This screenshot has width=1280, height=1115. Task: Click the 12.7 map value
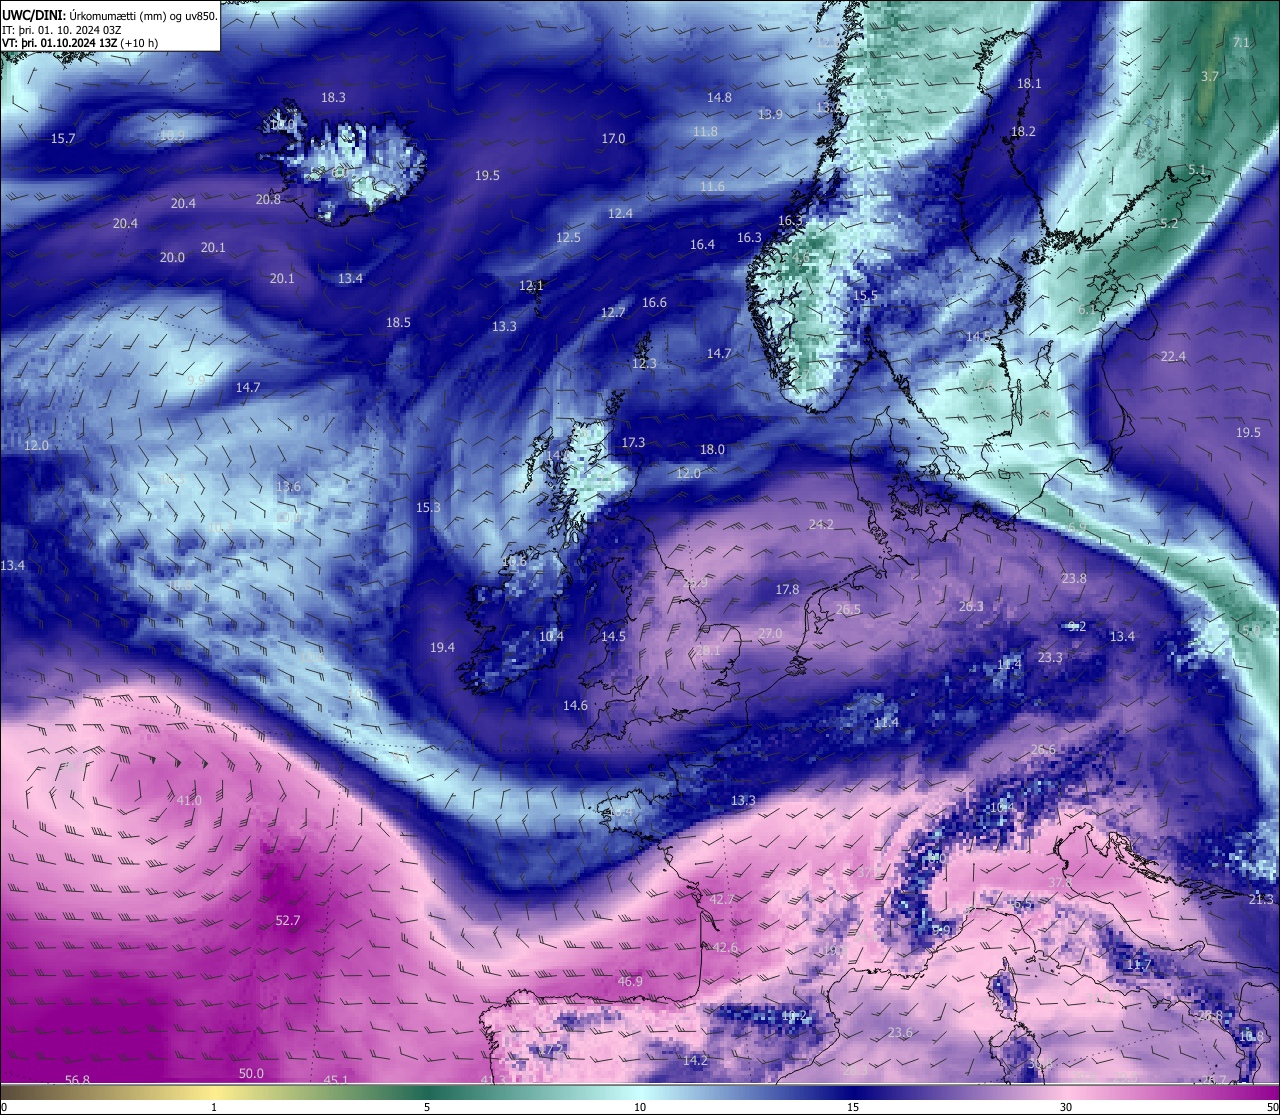tap(612, 312)
